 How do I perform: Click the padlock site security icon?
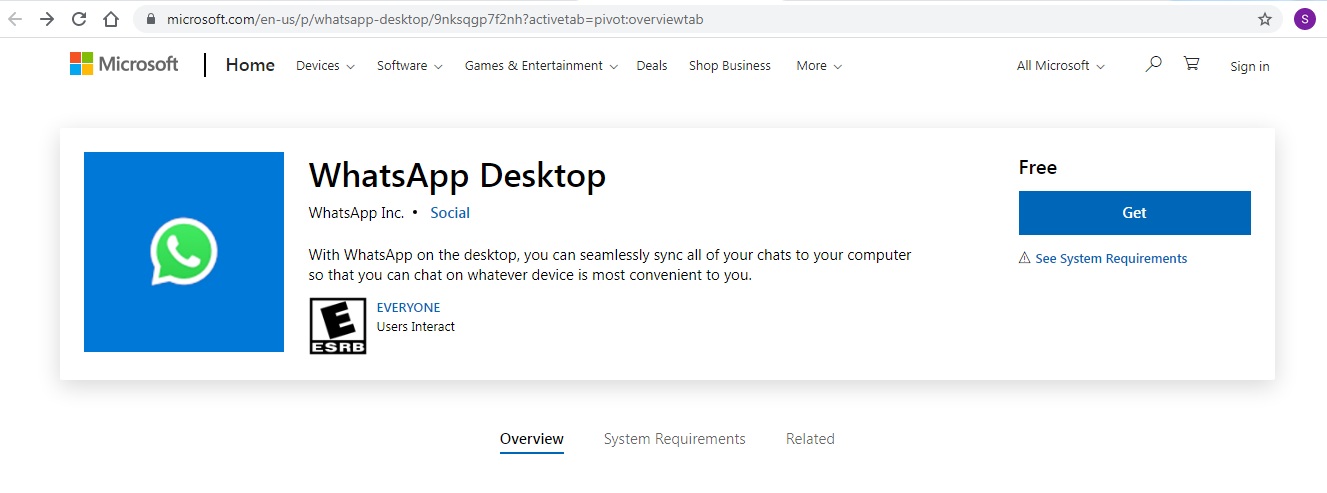point(151,19)
